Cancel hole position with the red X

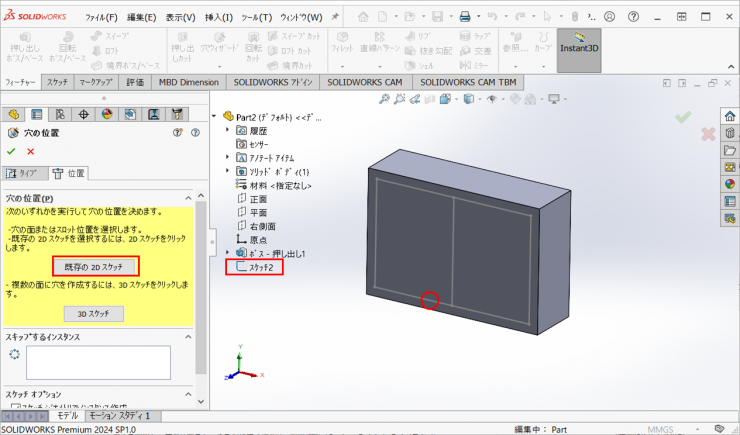[x=31, y=151]
